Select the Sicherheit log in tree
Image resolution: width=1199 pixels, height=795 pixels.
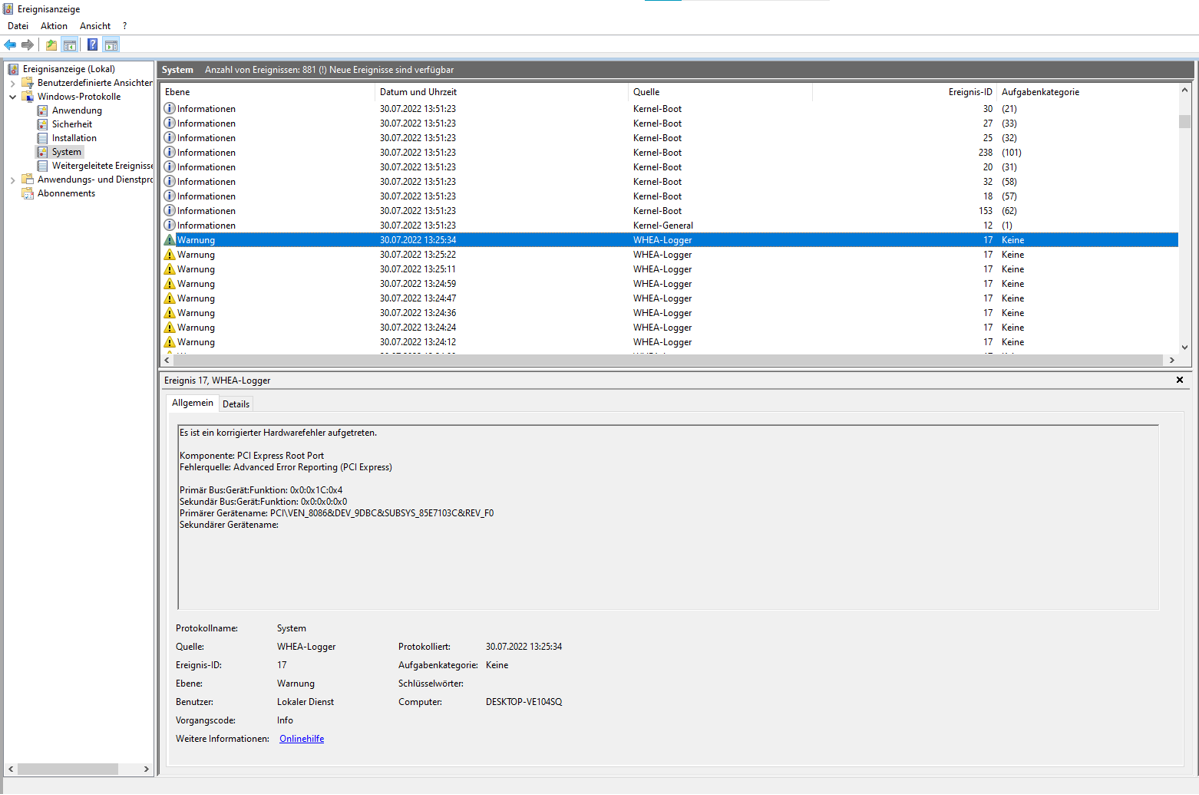pyautogui.click(x=72, y=124)
